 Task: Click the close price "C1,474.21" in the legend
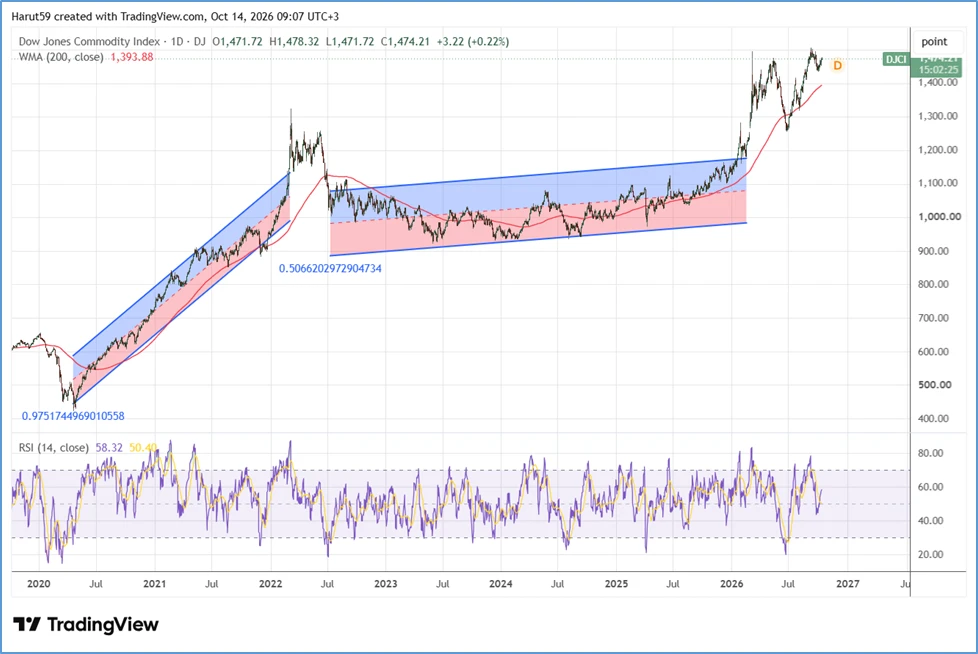tap(405, 42)
